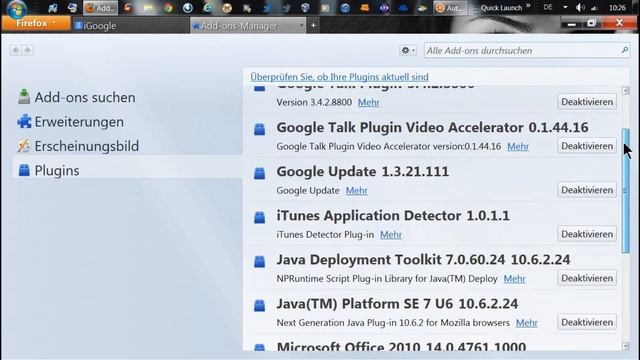Click Mehr for NPRuntime Script Plug-in Library
640x360 pixels.
(515, 279)
